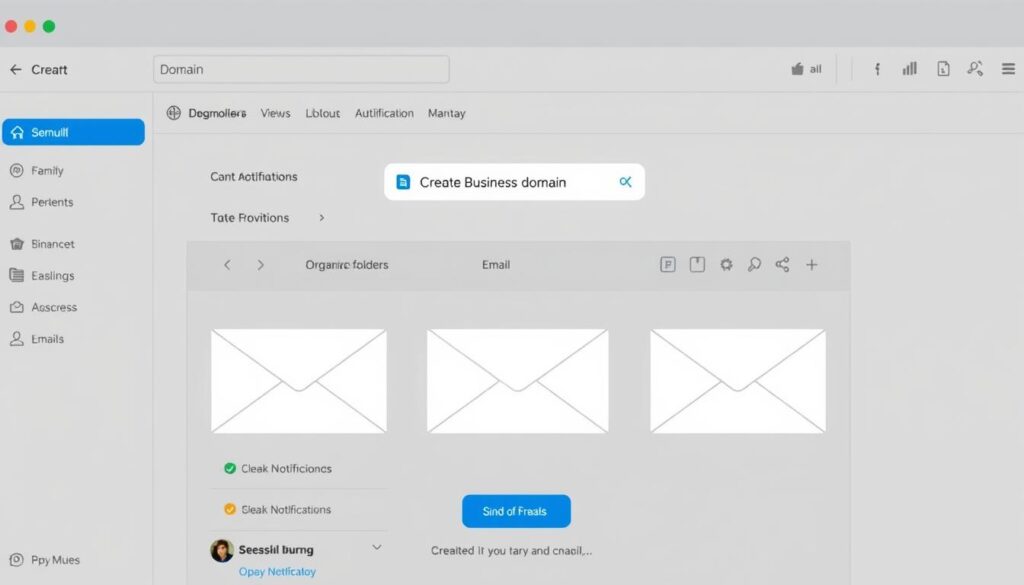The image size is (1024, 585).
Task: Open the hamburger menu at top right
Action: coord(1008,68)
